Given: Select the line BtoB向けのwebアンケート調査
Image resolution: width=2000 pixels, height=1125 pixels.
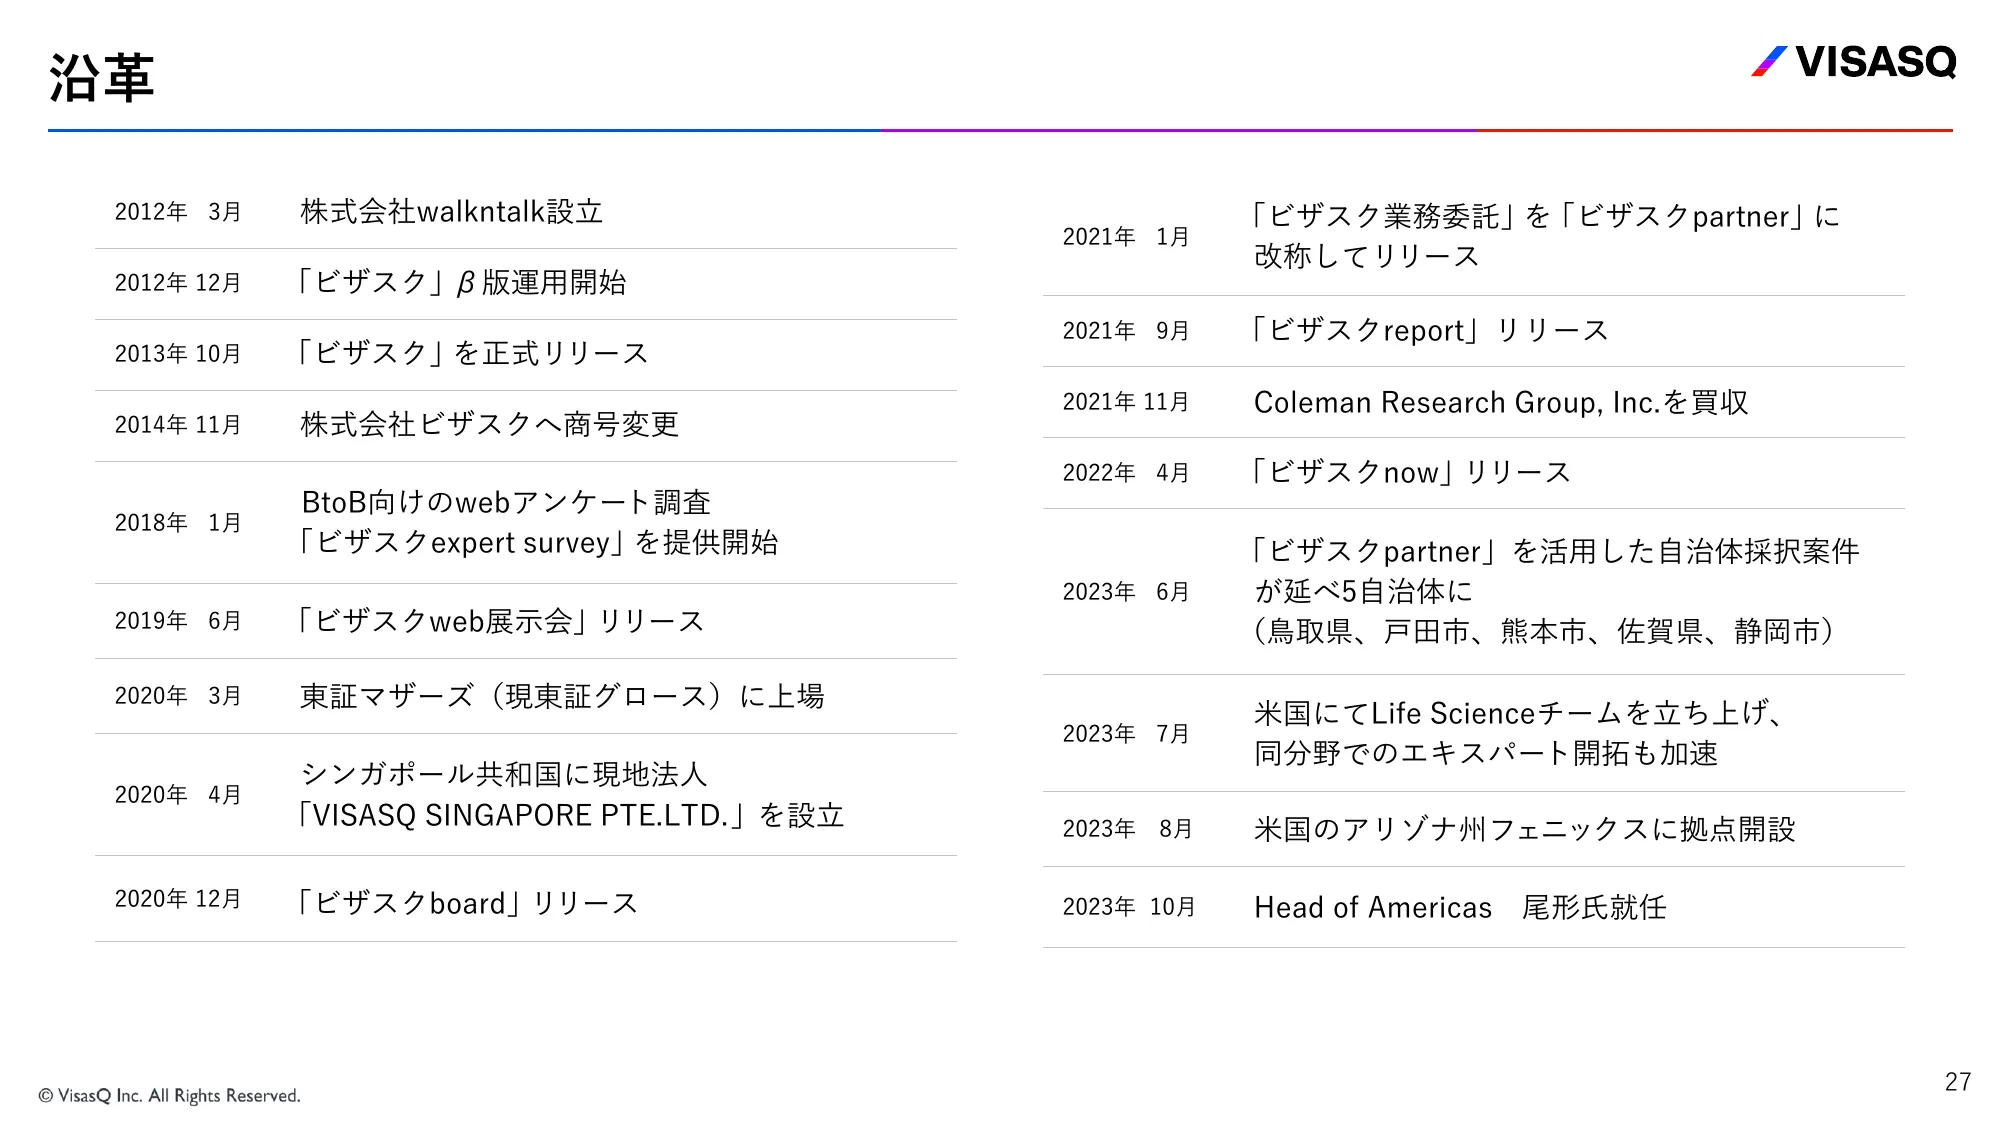Looking at the screenshot, I should click(506, 502).
